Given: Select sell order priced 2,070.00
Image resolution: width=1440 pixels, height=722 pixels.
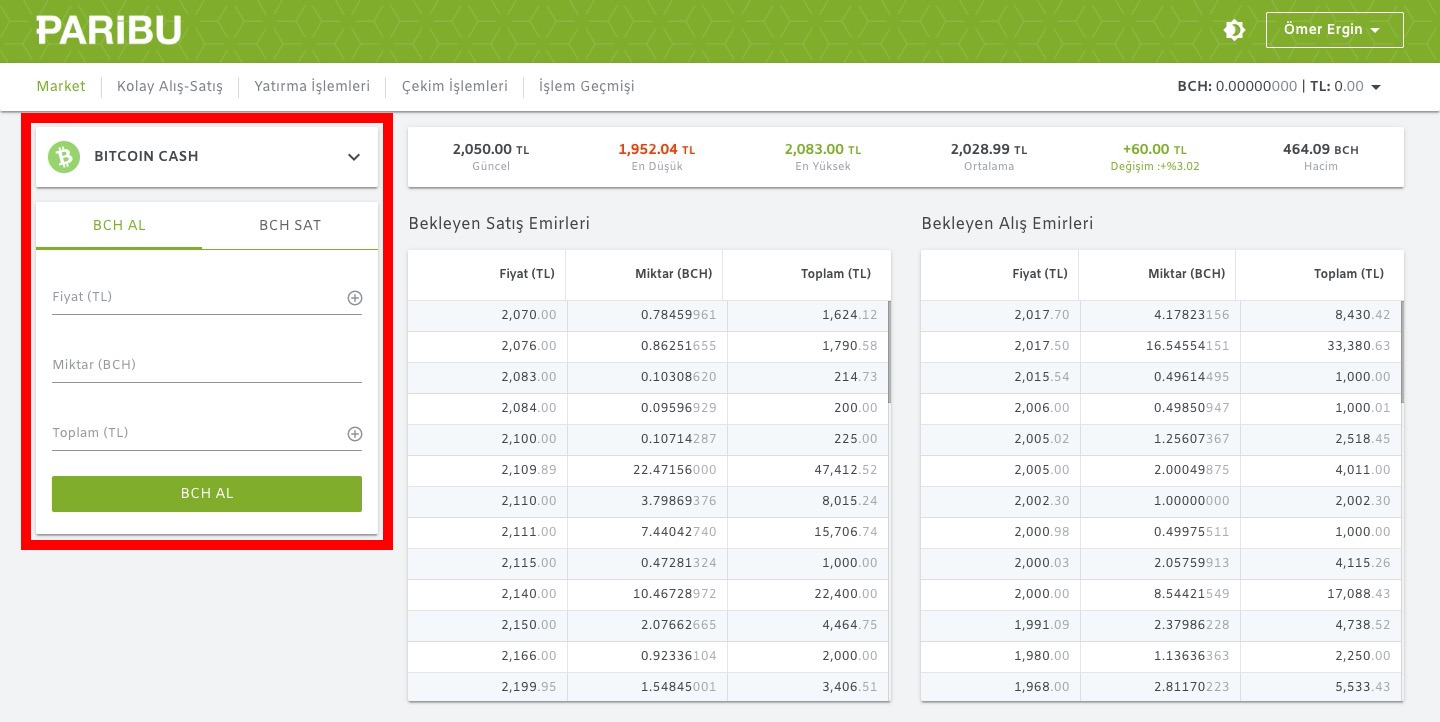Looking at the screenshot, I should pyautogui.click(x=648, y=316).
